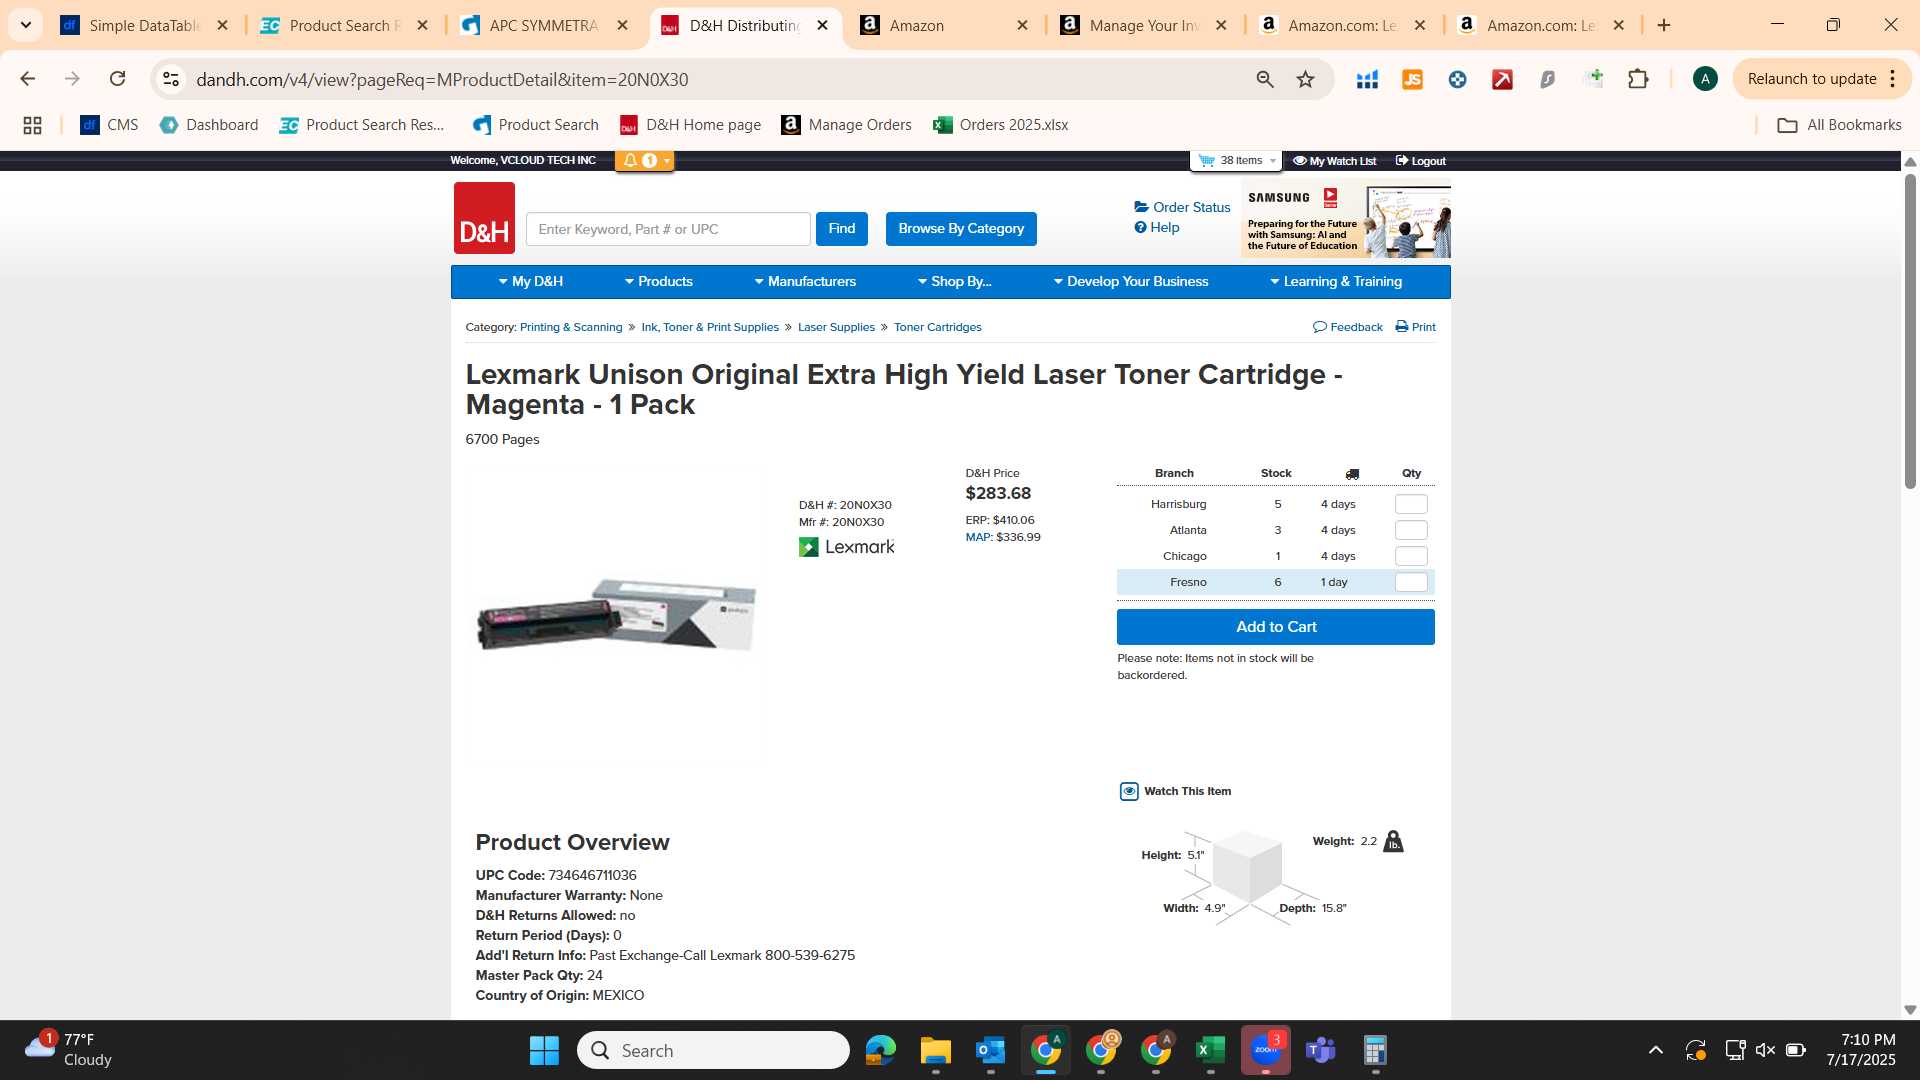The image size is (1920, 1080).
Task: Open the Feedback speech bubble link
Action: pyautogui.click(x=1347, y=327)
